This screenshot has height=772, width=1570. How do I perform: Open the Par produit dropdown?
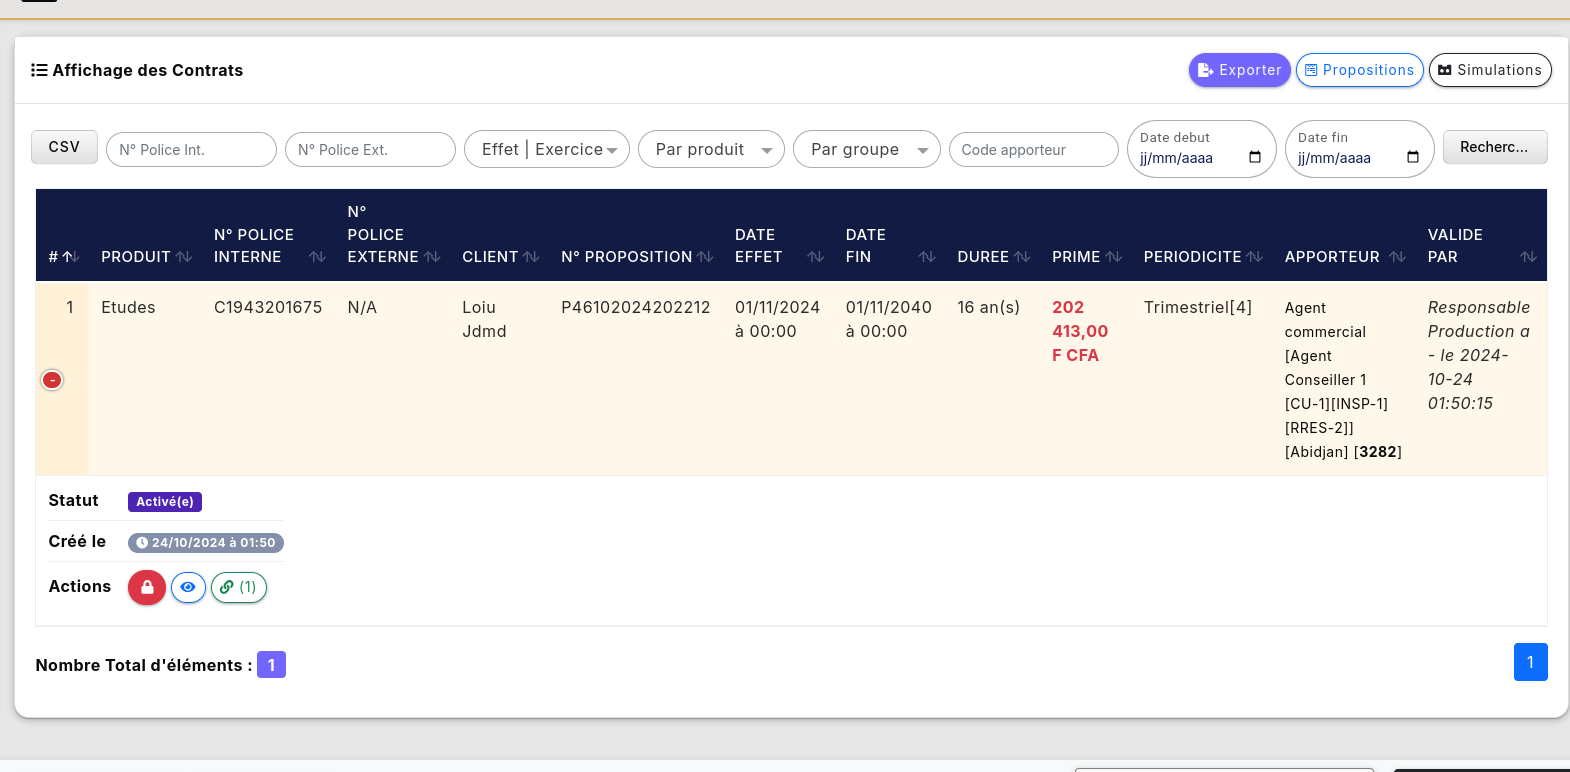tap(711, 150)
